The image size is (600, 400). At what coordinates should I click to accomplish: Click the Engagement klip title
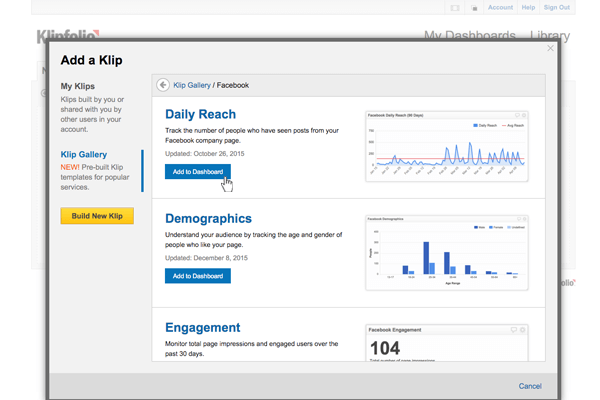(x=202, y=327)
